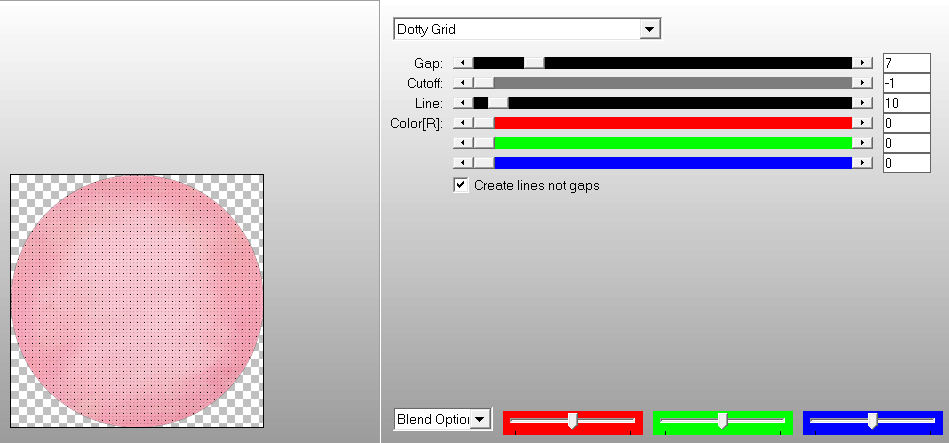Click the Gap slider track
Screen dimensions: 949x443
(700, 63)
